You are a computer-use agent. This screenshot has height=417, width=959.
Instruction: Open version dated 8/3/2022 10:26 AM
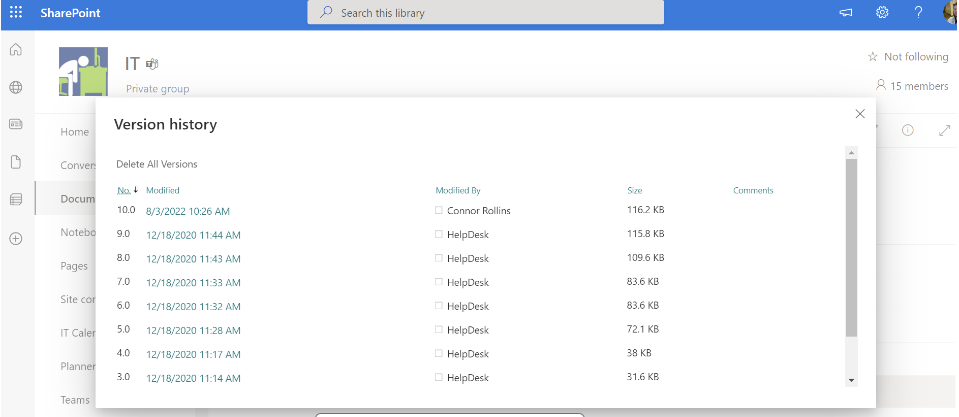coord(187,211)
